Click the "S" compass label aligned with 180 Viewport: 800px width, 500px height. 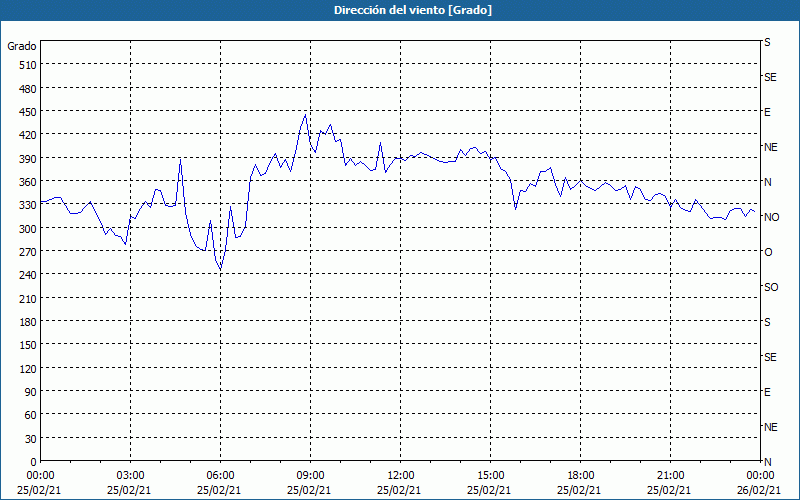click(767, 322)
